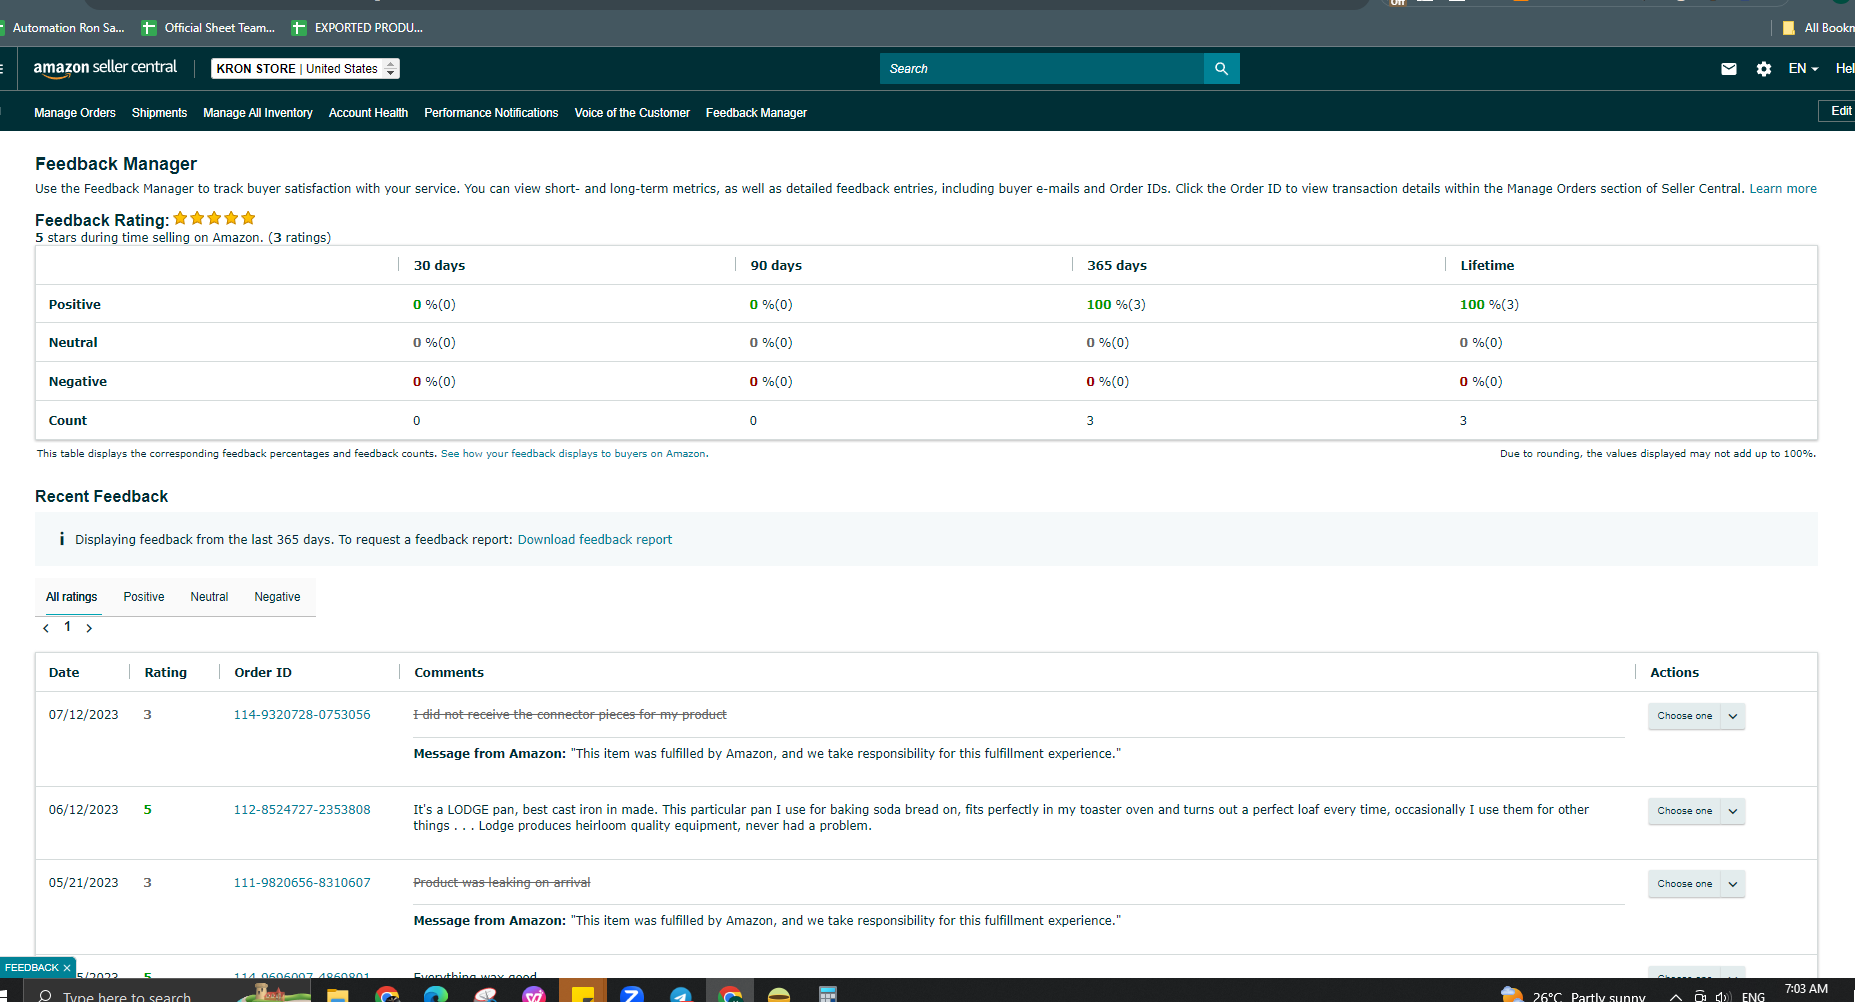Click the 05/21/2023 date cell

[84, 883]
